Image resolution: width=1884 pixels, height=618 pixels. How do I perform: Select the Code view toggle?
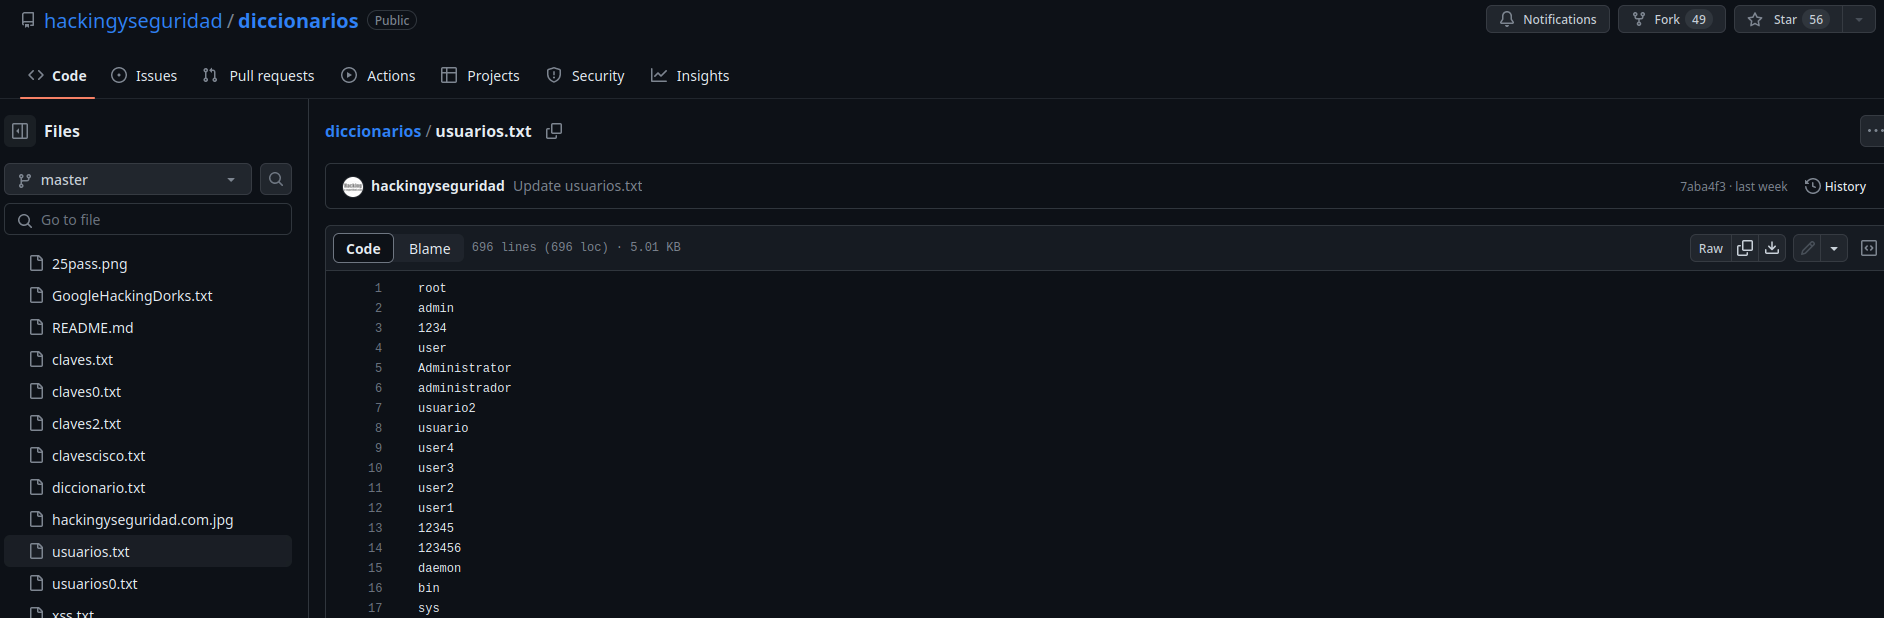pyautogui.click(x=363, y=248)
